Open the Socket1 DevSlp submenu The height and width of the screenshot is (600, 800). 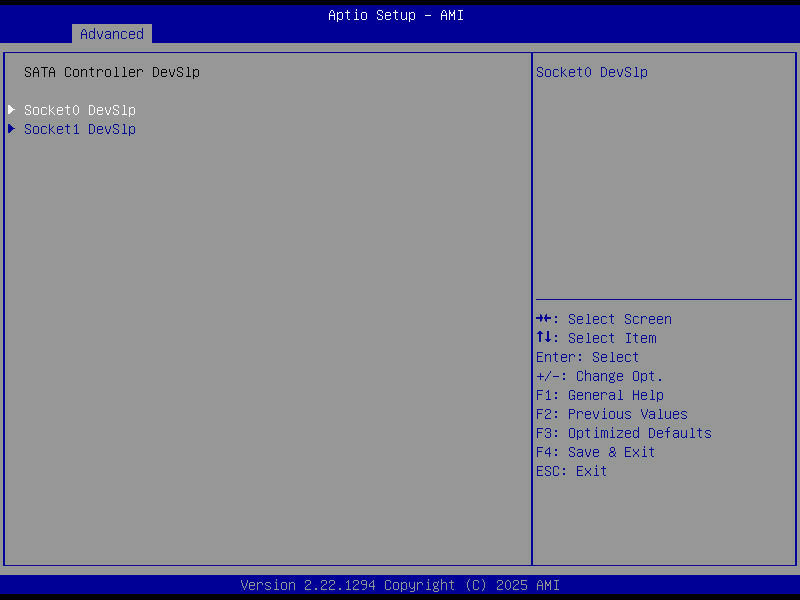[x=80, y=129]
